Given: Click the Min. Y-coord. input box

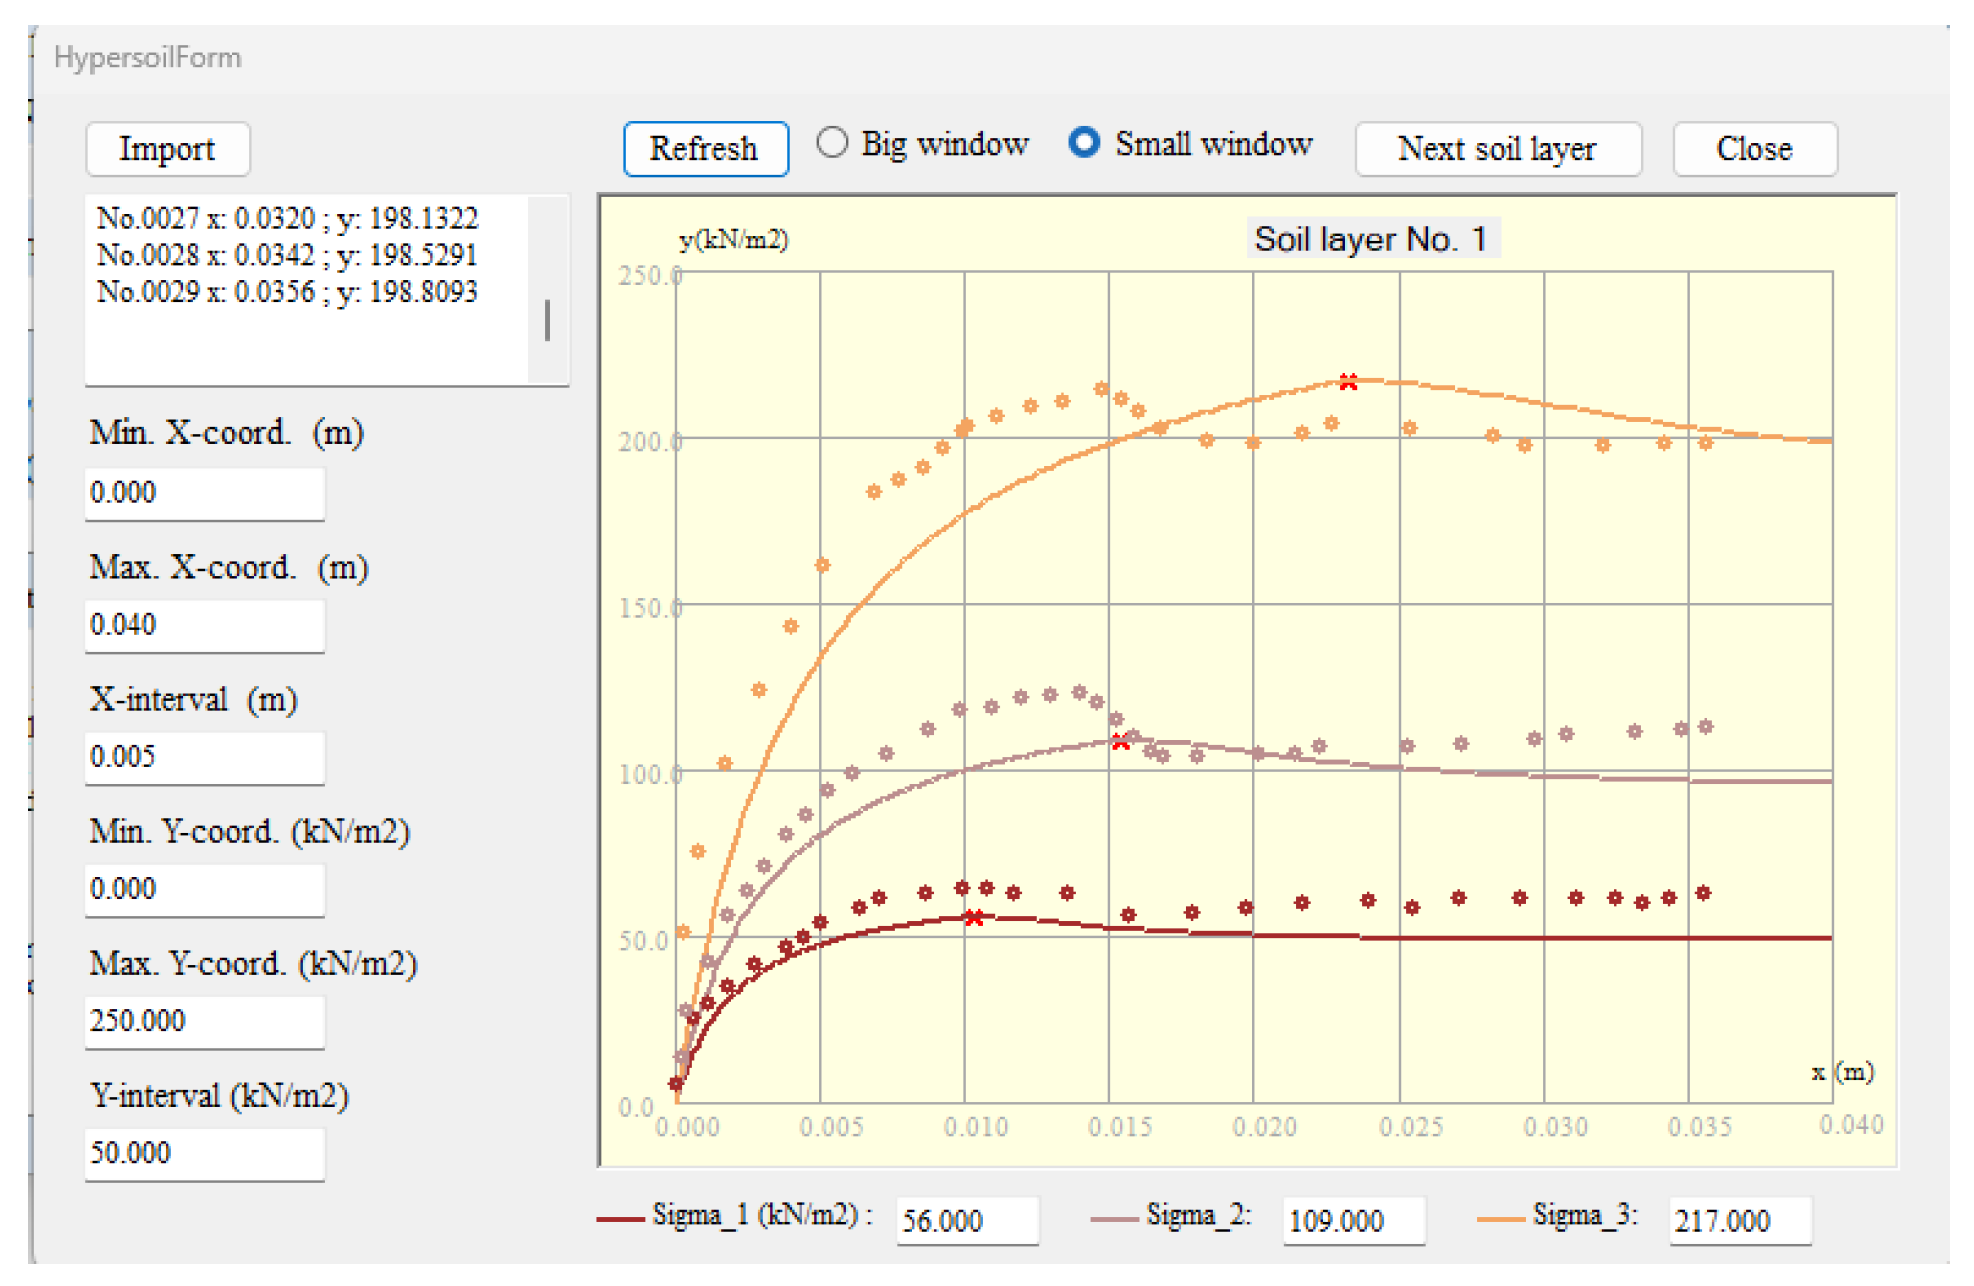Looking at the screenshot, I should (204, 889).
